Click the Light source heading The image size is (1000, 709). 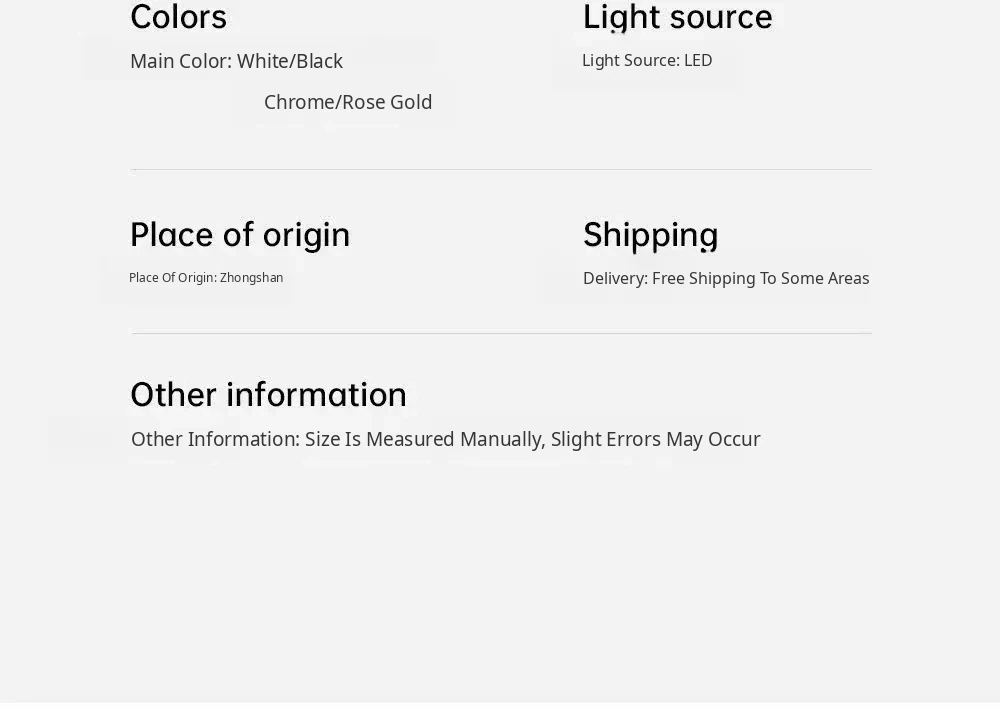[x=677, y=17]
